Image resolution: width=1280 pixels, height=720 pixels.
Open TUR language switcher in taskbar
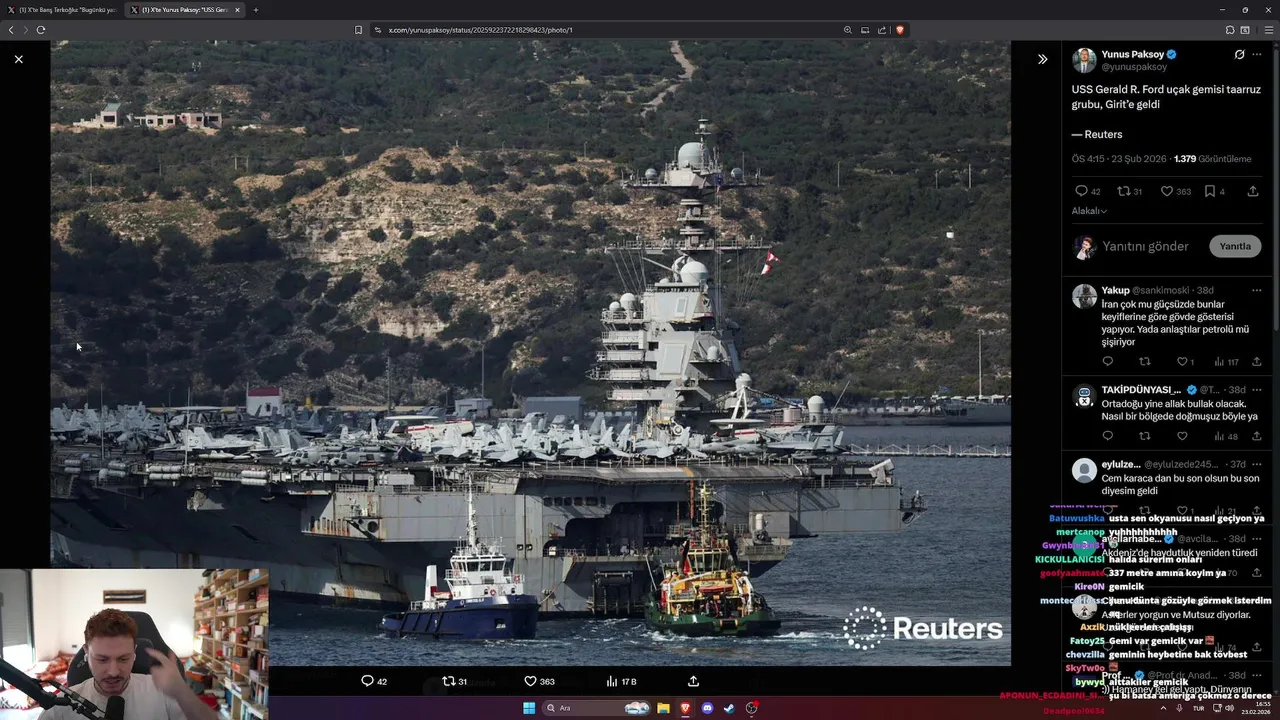point(1198,708)
